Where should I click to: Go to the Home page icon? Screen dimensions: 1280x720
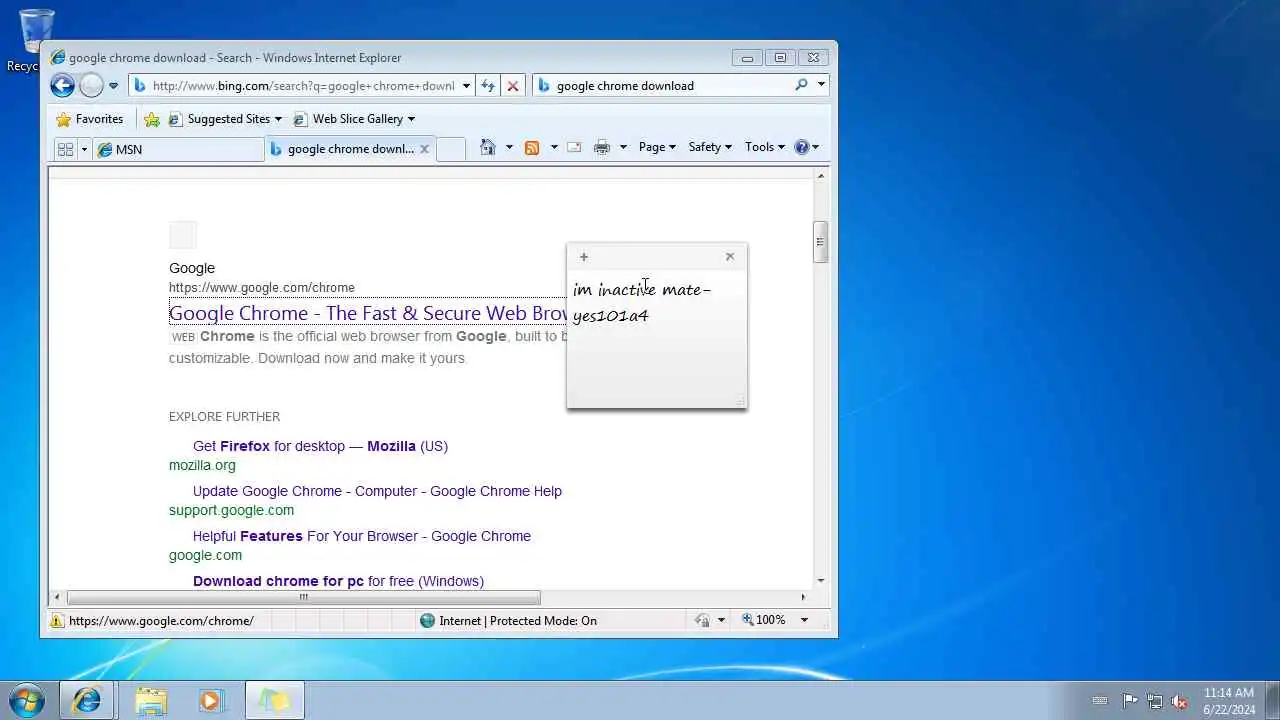[x=487, y=147]
